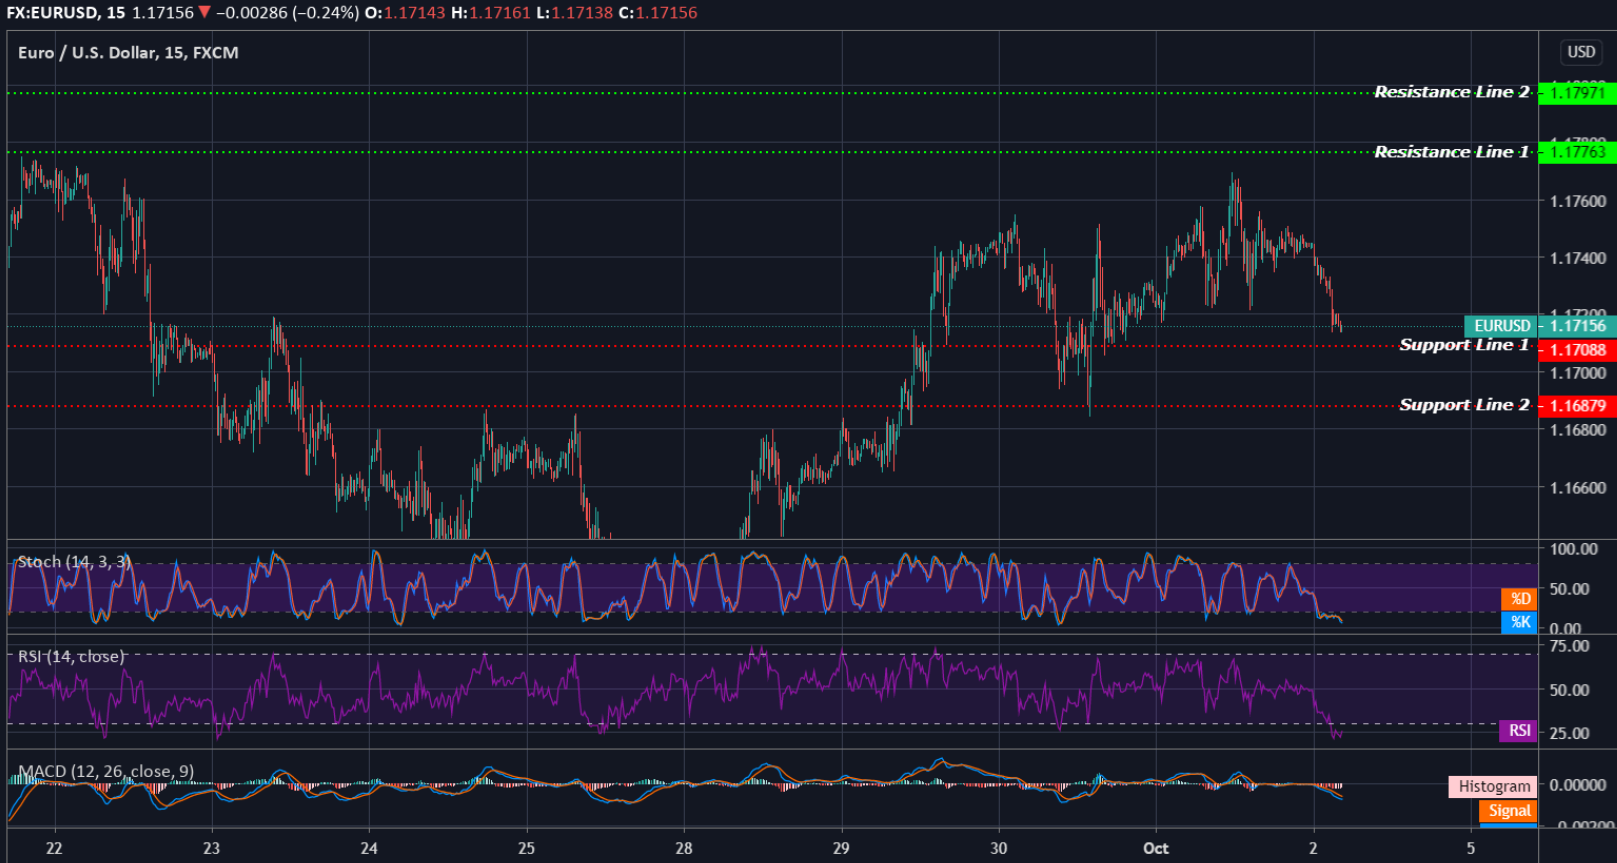
Task: Click date 24 on time axis
Action: pyautogui.click(x=369, y=848)
